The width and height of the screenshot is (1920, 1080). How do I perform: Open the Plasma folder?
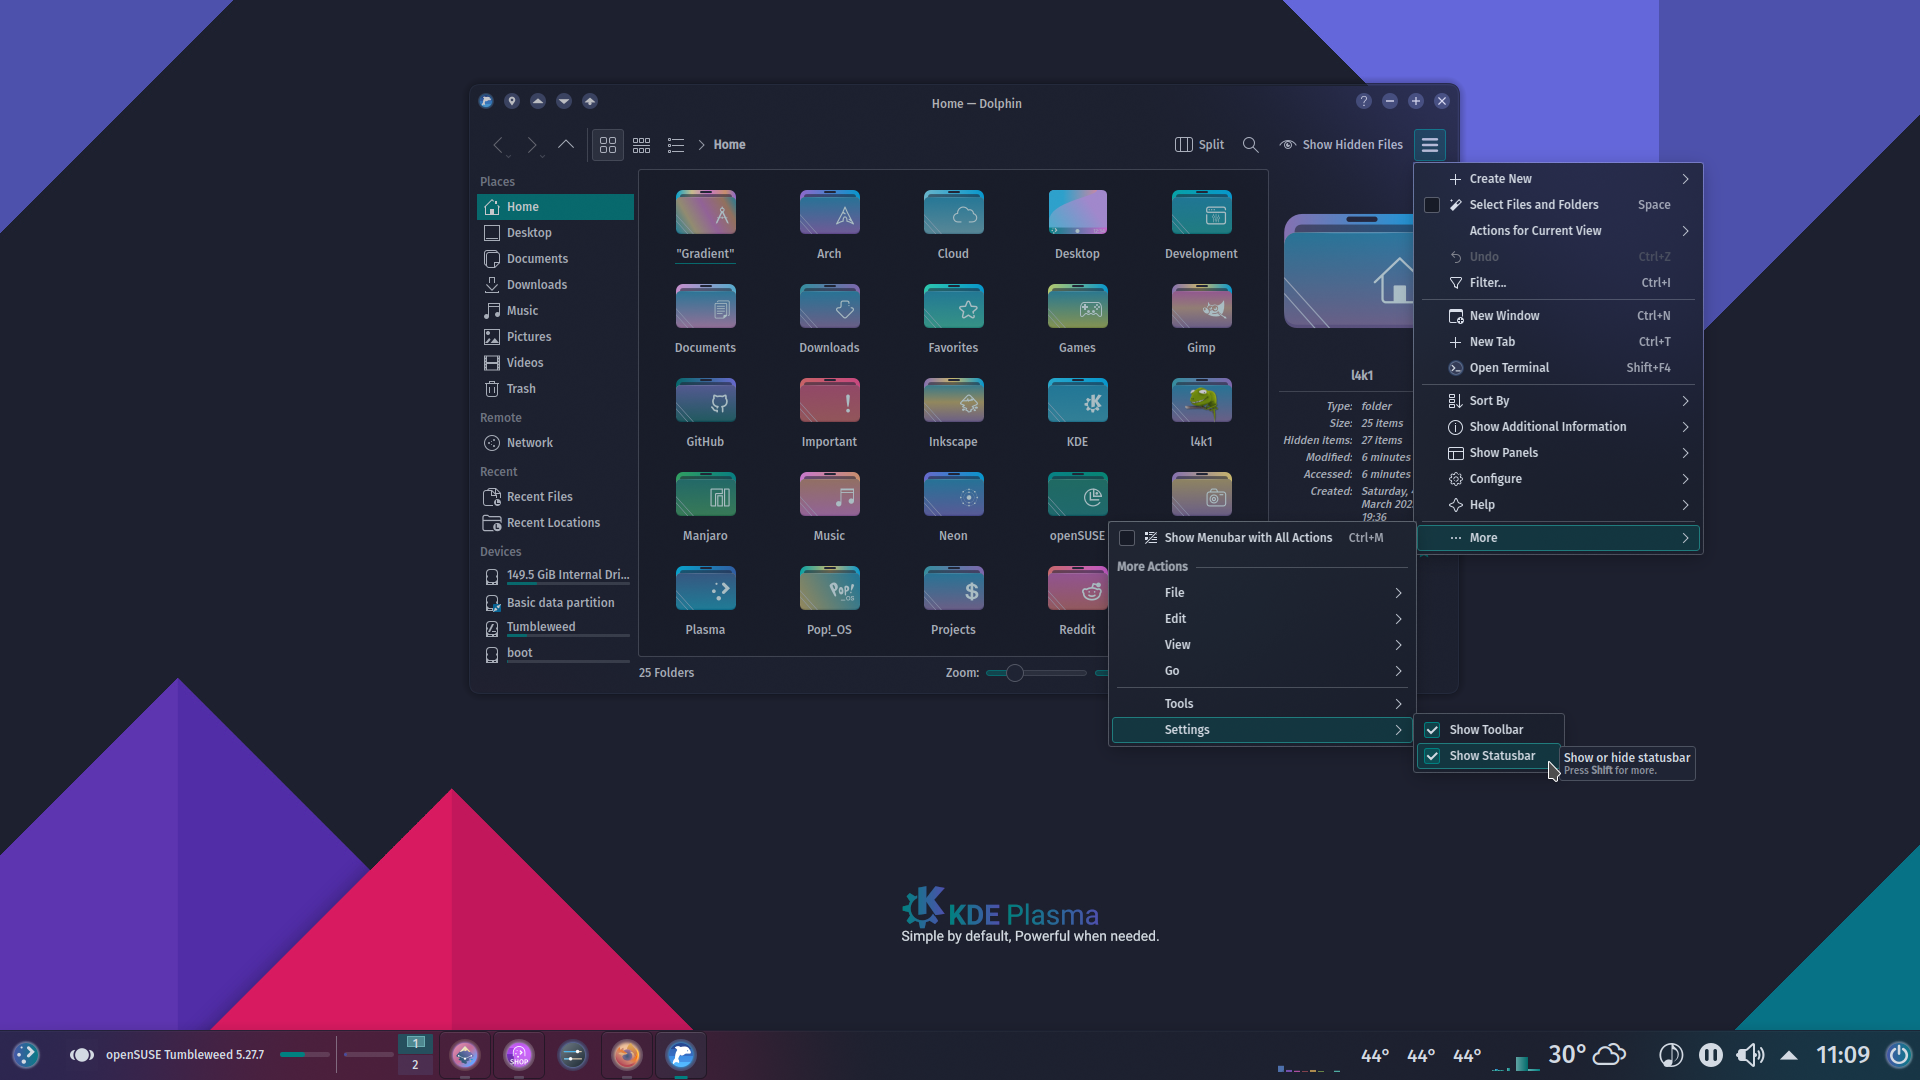point(705,602)
